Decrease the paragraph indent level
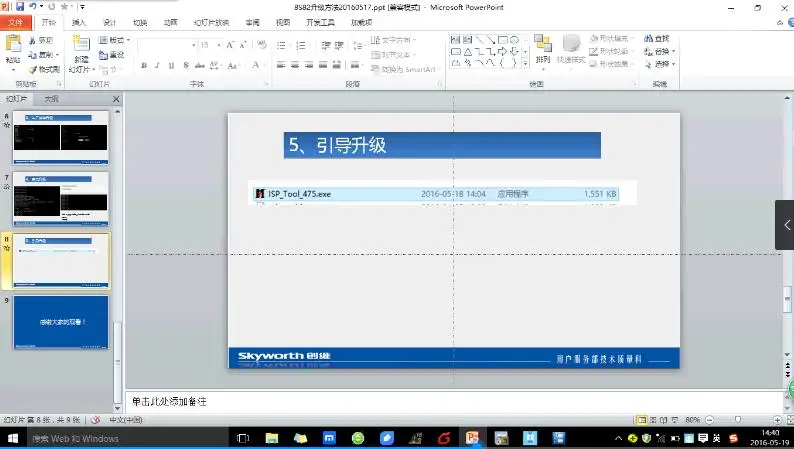Image resolution: width=794 pixels, height=449 pixels. [x=326, y=46]
